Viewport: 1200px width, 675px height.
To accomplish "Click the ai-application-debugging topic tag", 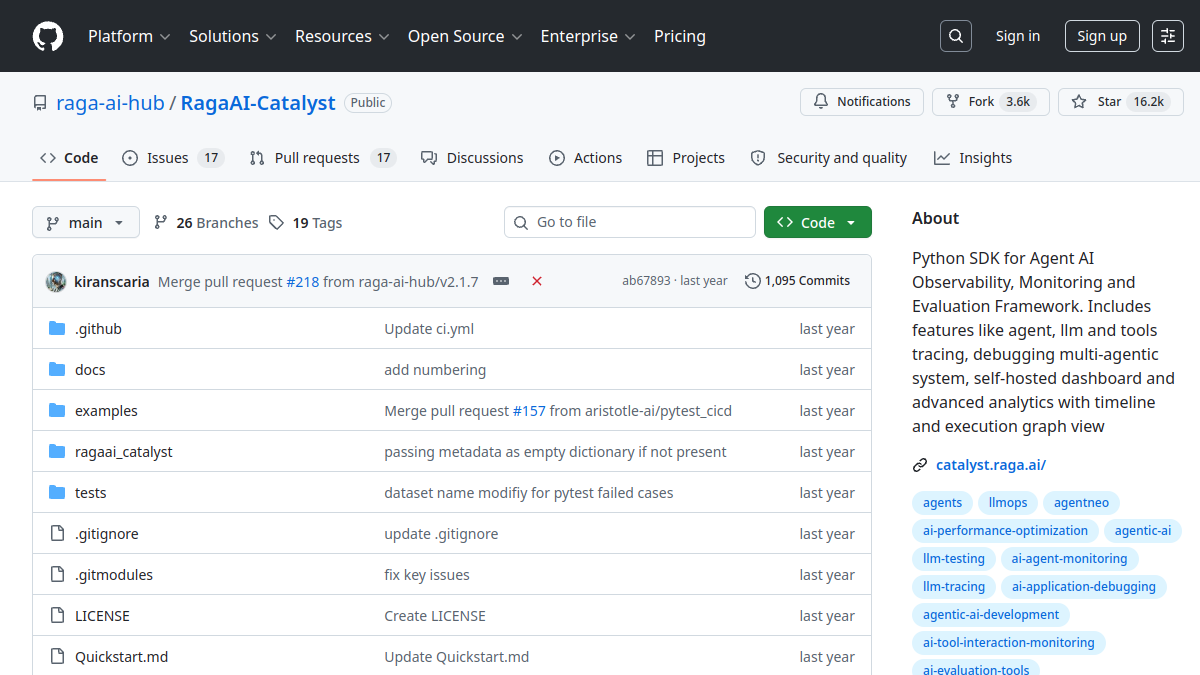I will click(1084, 587).
